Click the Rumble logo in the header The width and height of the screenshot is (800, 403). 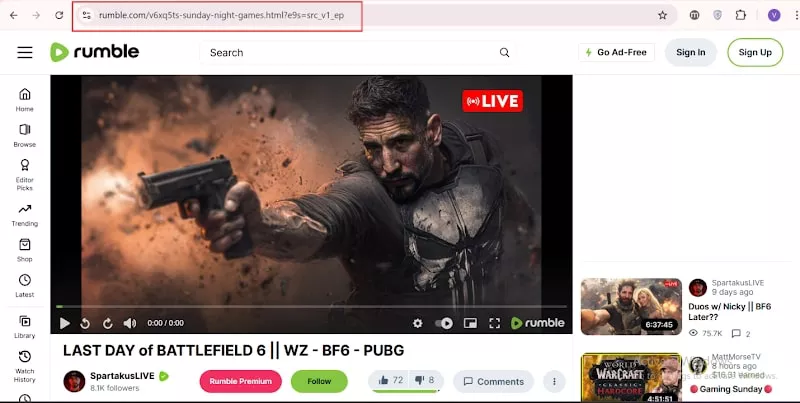coord(94,52)
